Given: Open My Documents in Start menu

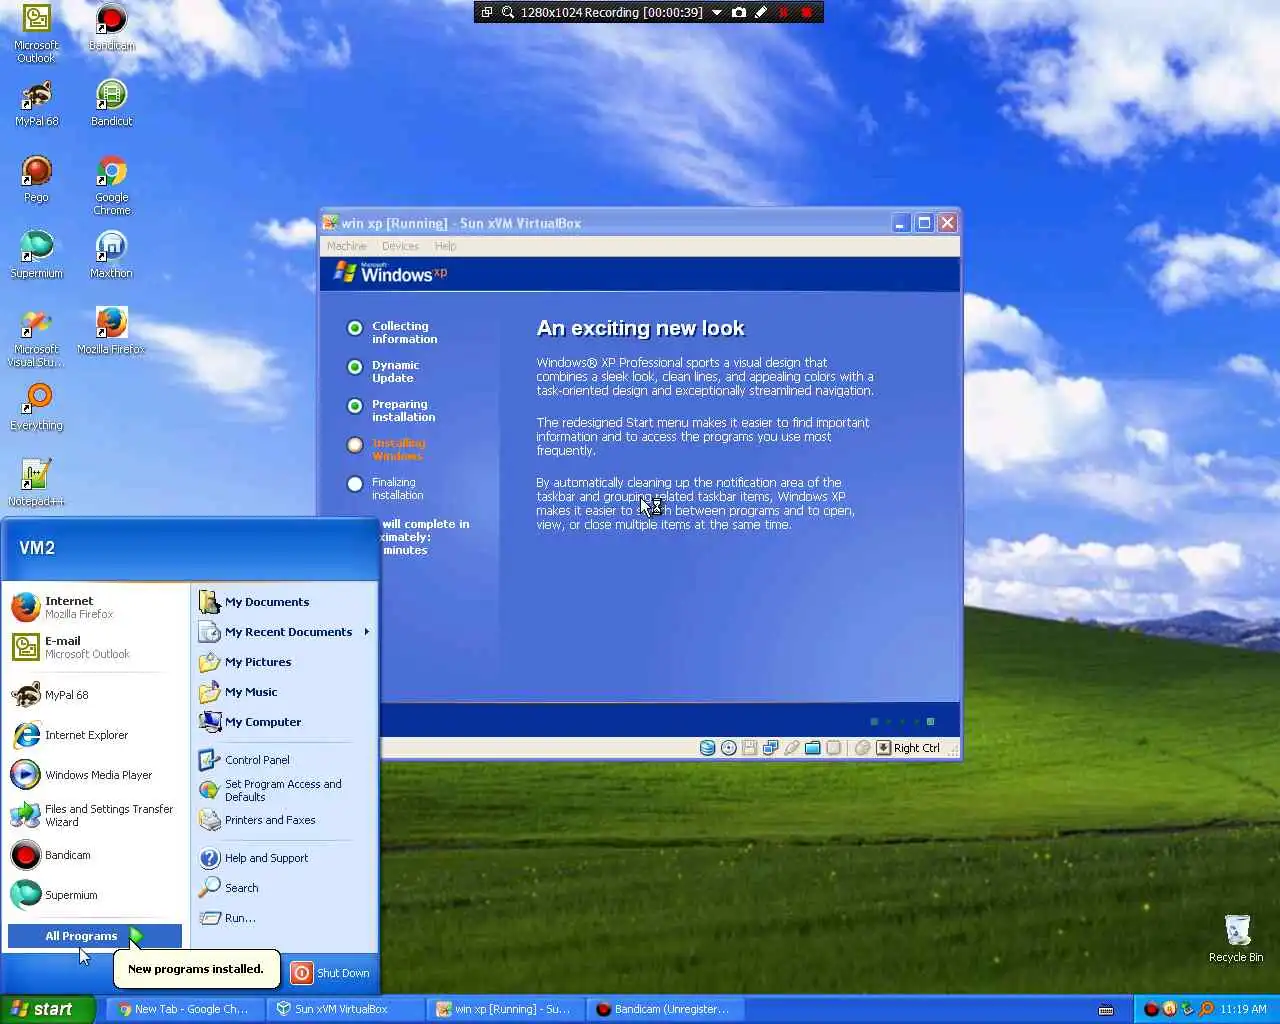Looking at the screenshot, I should 285,602.
